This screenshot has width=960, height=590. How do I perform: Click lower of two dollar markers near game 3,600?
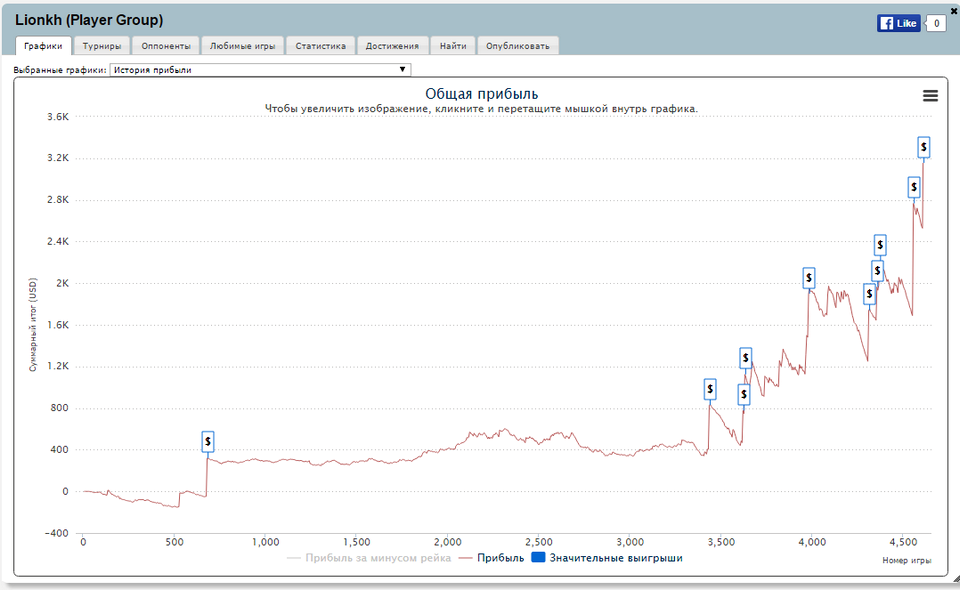[x=744, y=395]
